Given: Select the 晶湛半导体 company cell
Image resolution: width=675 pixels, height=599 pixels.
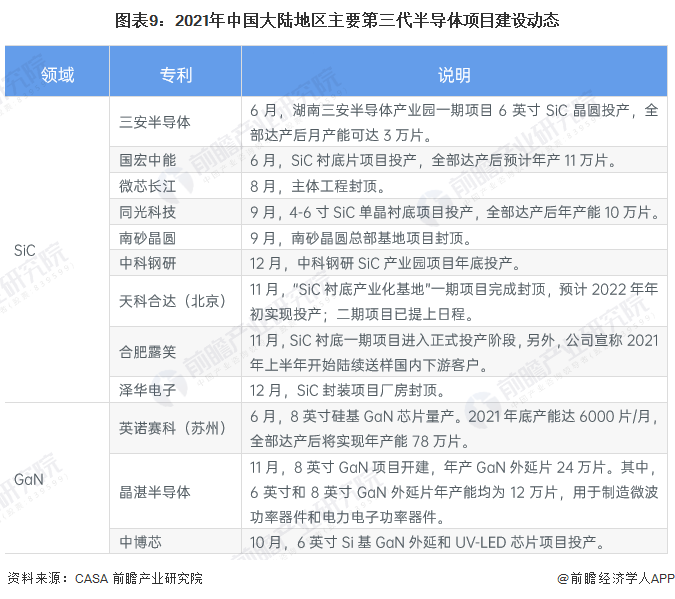Looking at the screenshot, I should pyautogui.click(x=155, y=491).
